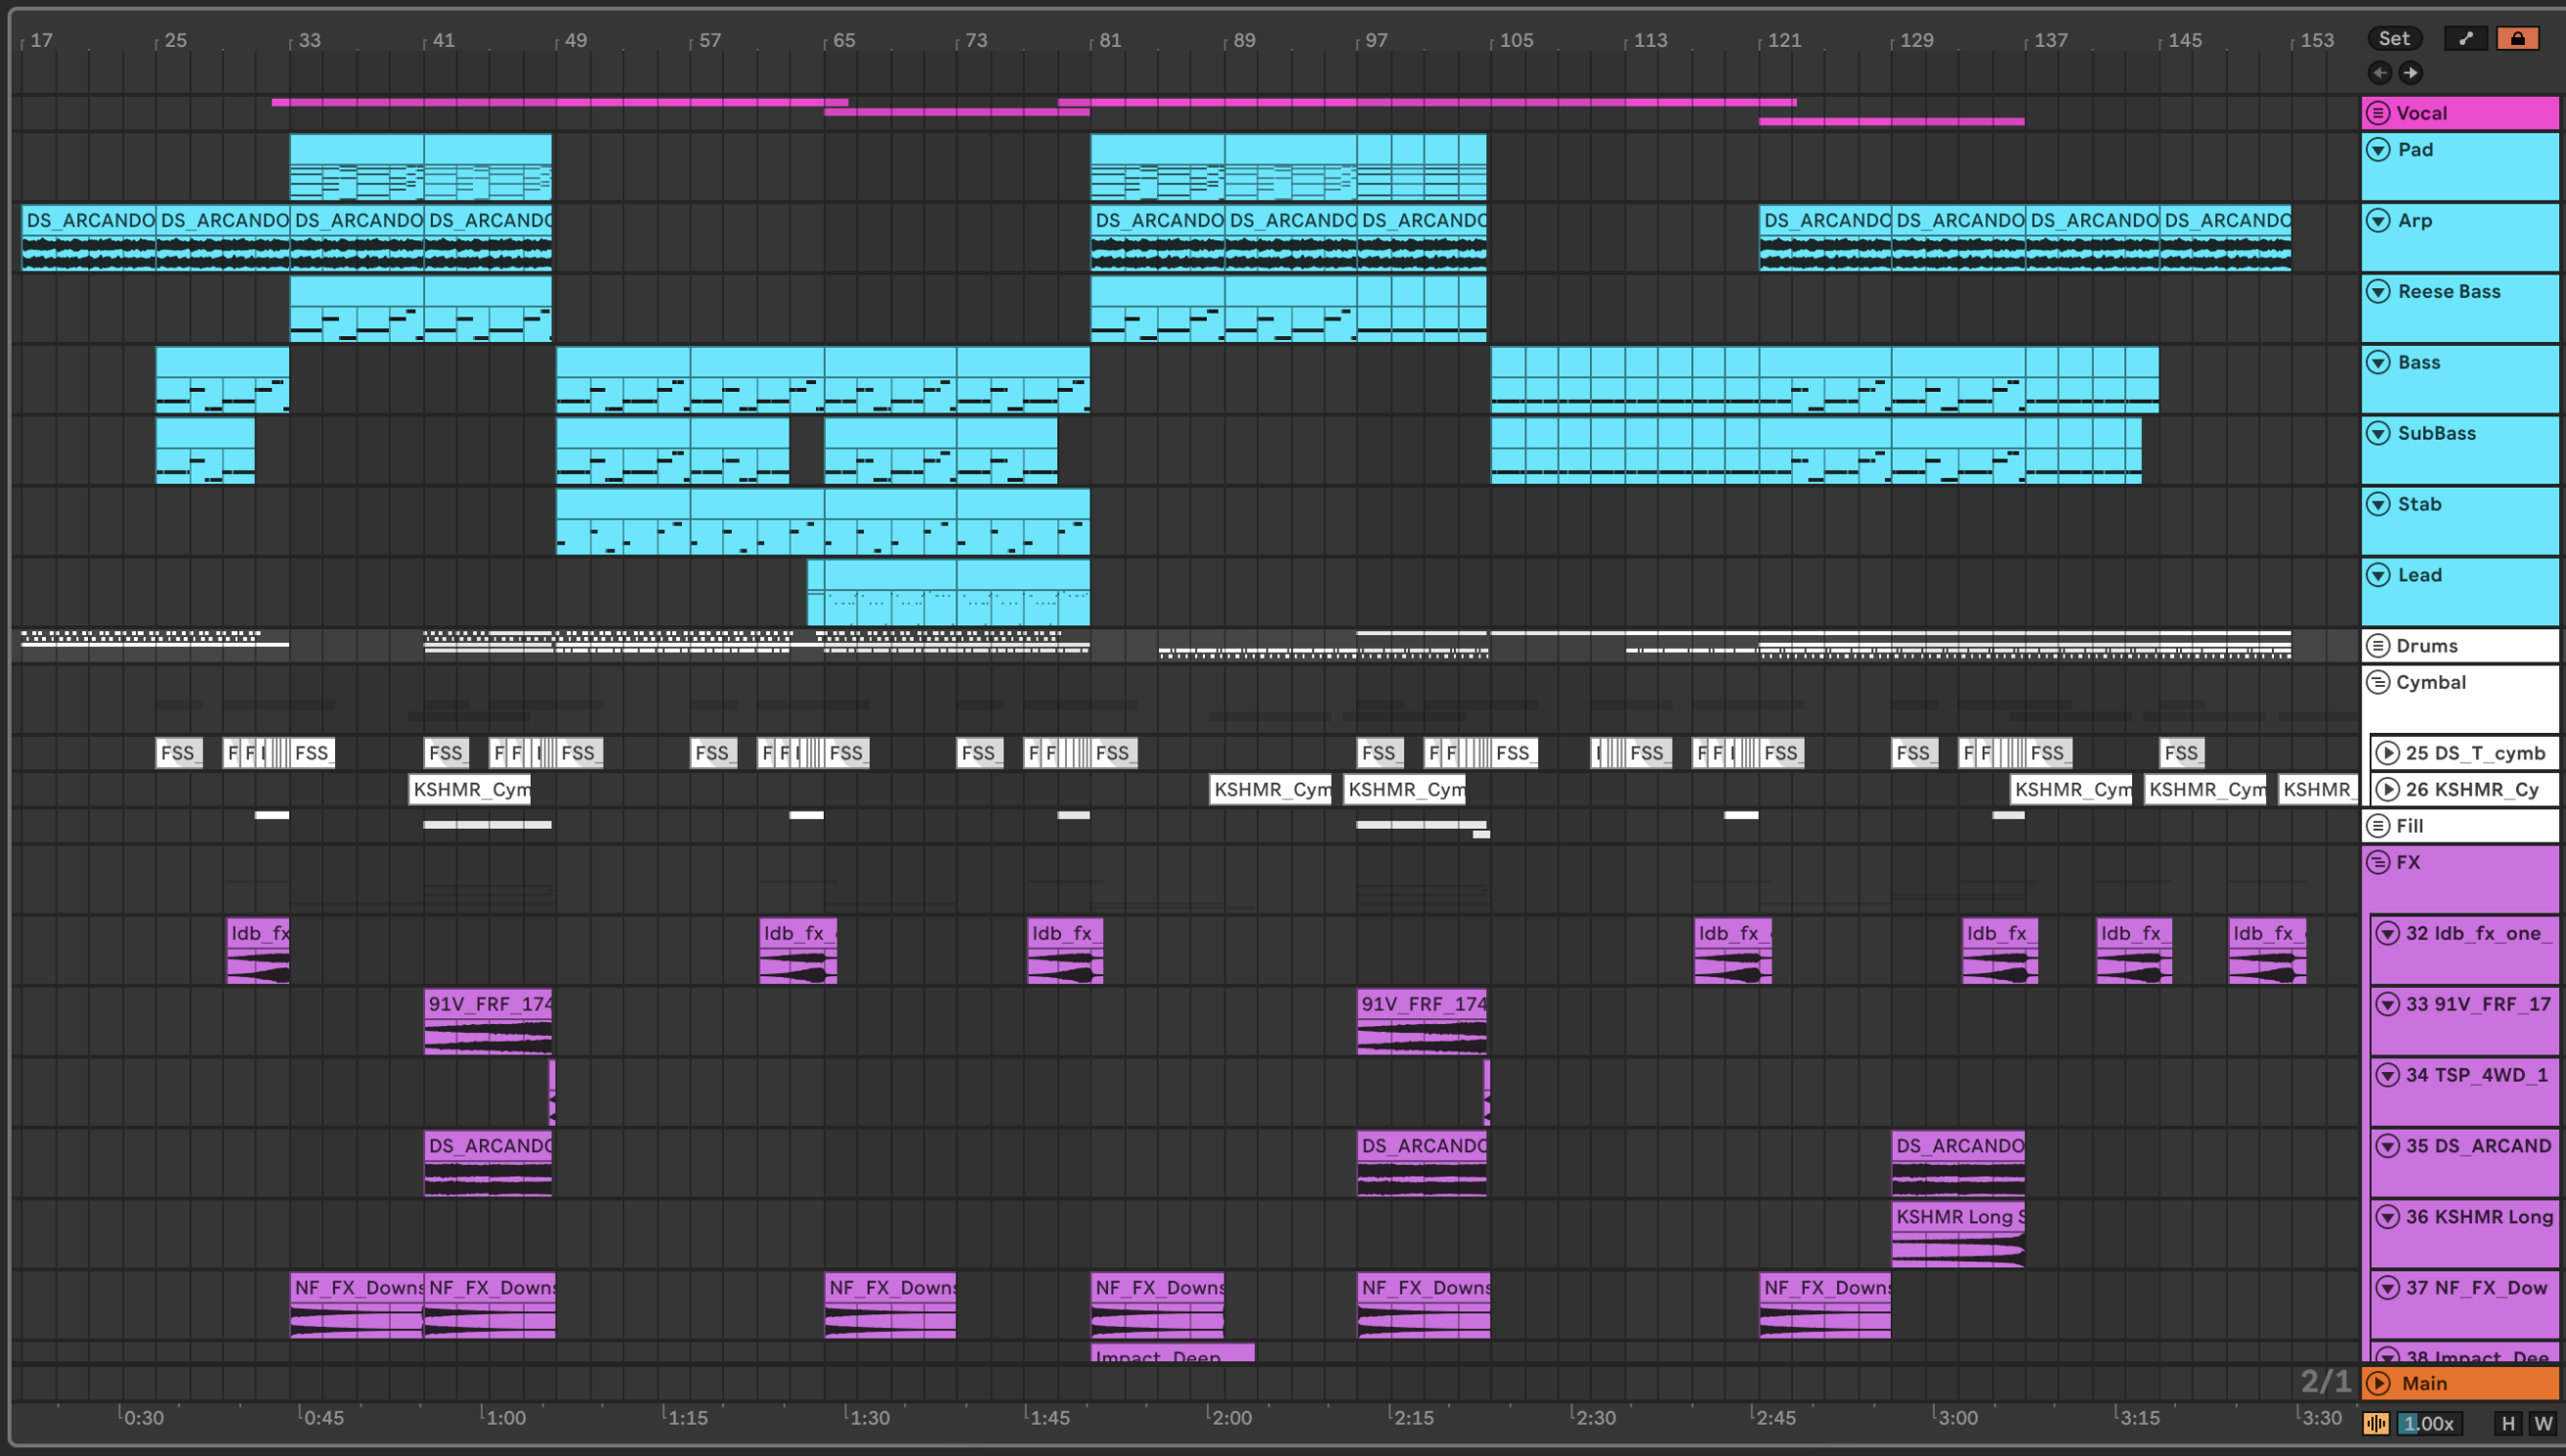The width and height of the screenshot is (2566, 1456).
Task: Click the FX group fold icon
Action: pyautogui.click(x=2379, y=862)
